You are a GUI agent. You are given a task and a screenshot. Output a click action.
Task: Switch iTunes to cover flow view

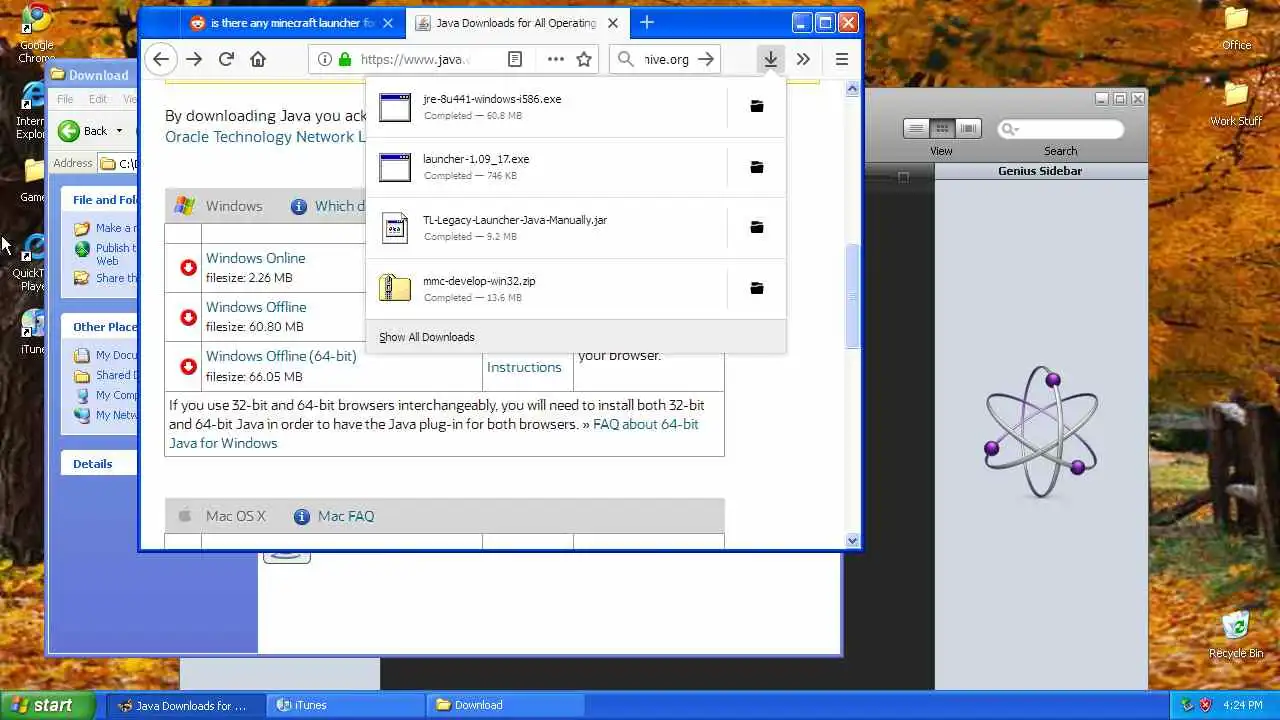[967, 128]
